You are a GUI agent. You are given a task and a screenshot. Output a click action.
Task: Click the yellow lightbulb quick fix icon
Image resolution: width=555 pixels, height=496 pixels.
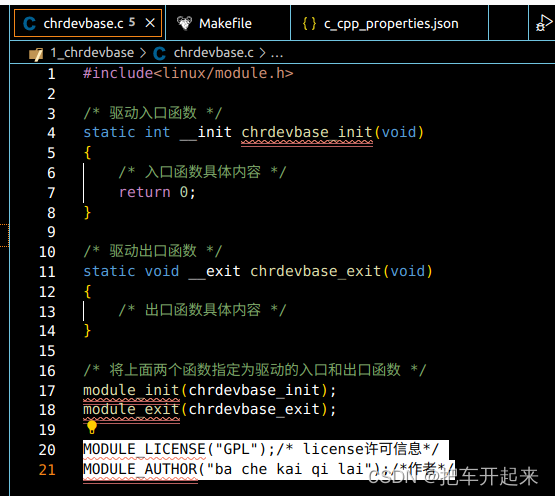[92, 427]
